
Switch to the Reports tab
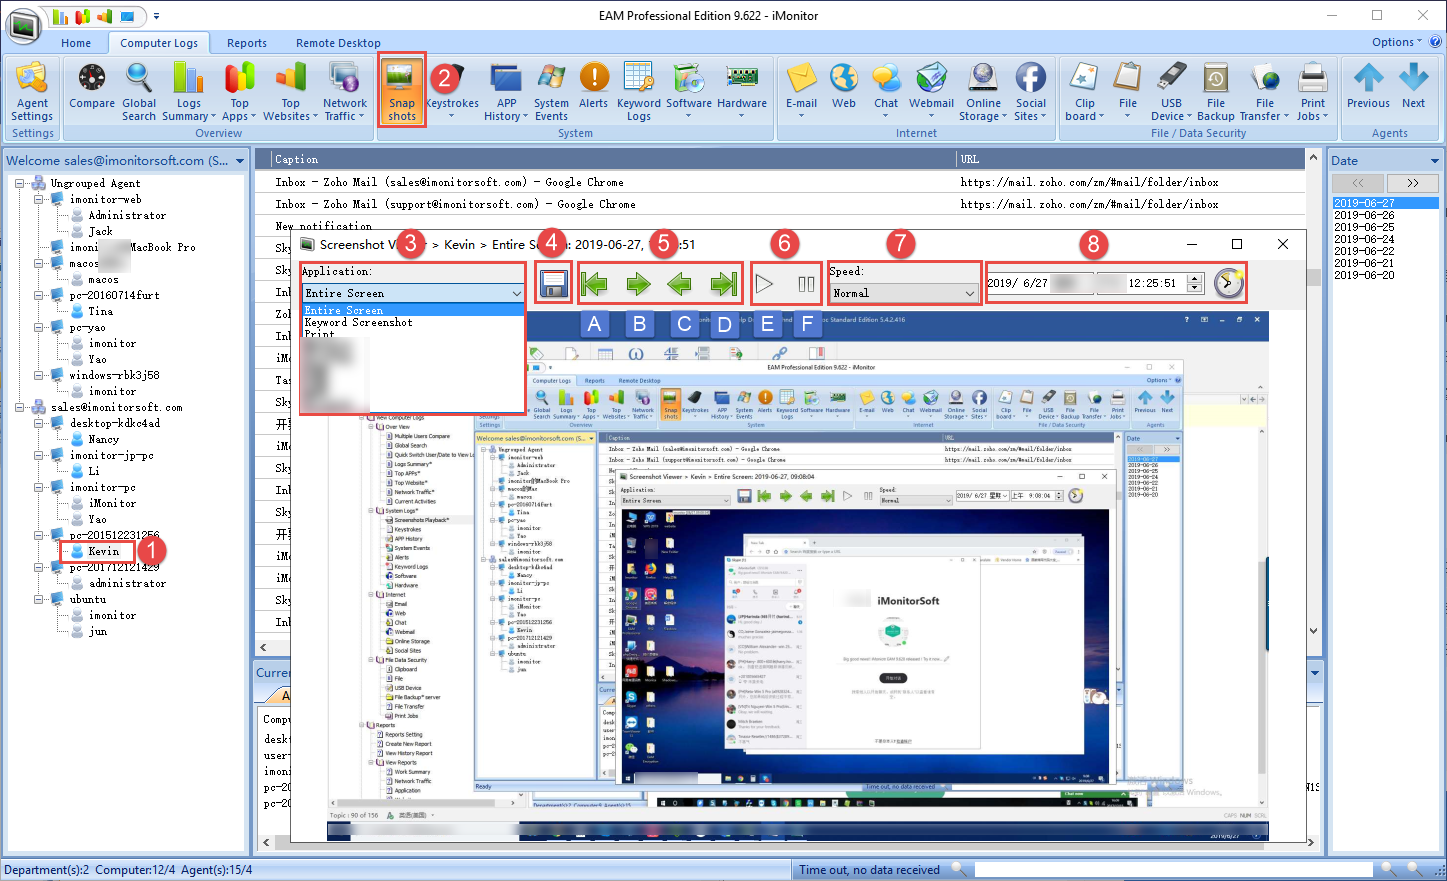pyautogui.click(x=246, y=43)
